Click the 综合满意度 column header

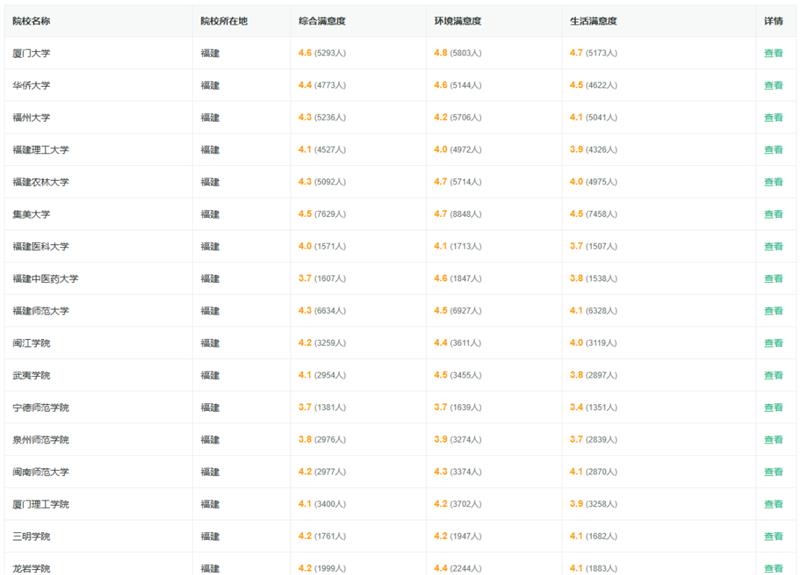(322, 21)
